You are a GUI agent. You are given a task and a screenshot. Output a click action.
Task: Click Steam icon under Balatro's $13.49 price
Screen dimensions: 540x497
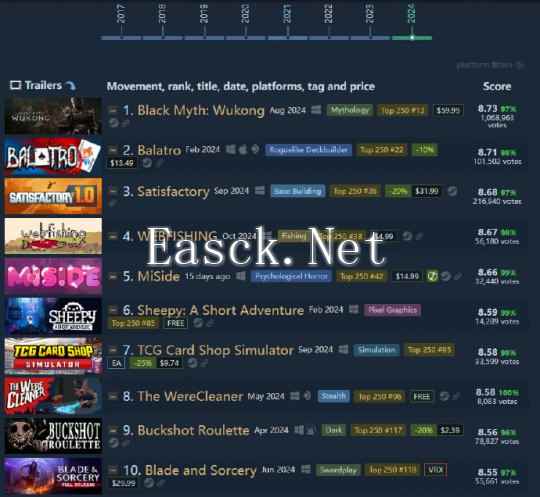click(x=147, y=163)
